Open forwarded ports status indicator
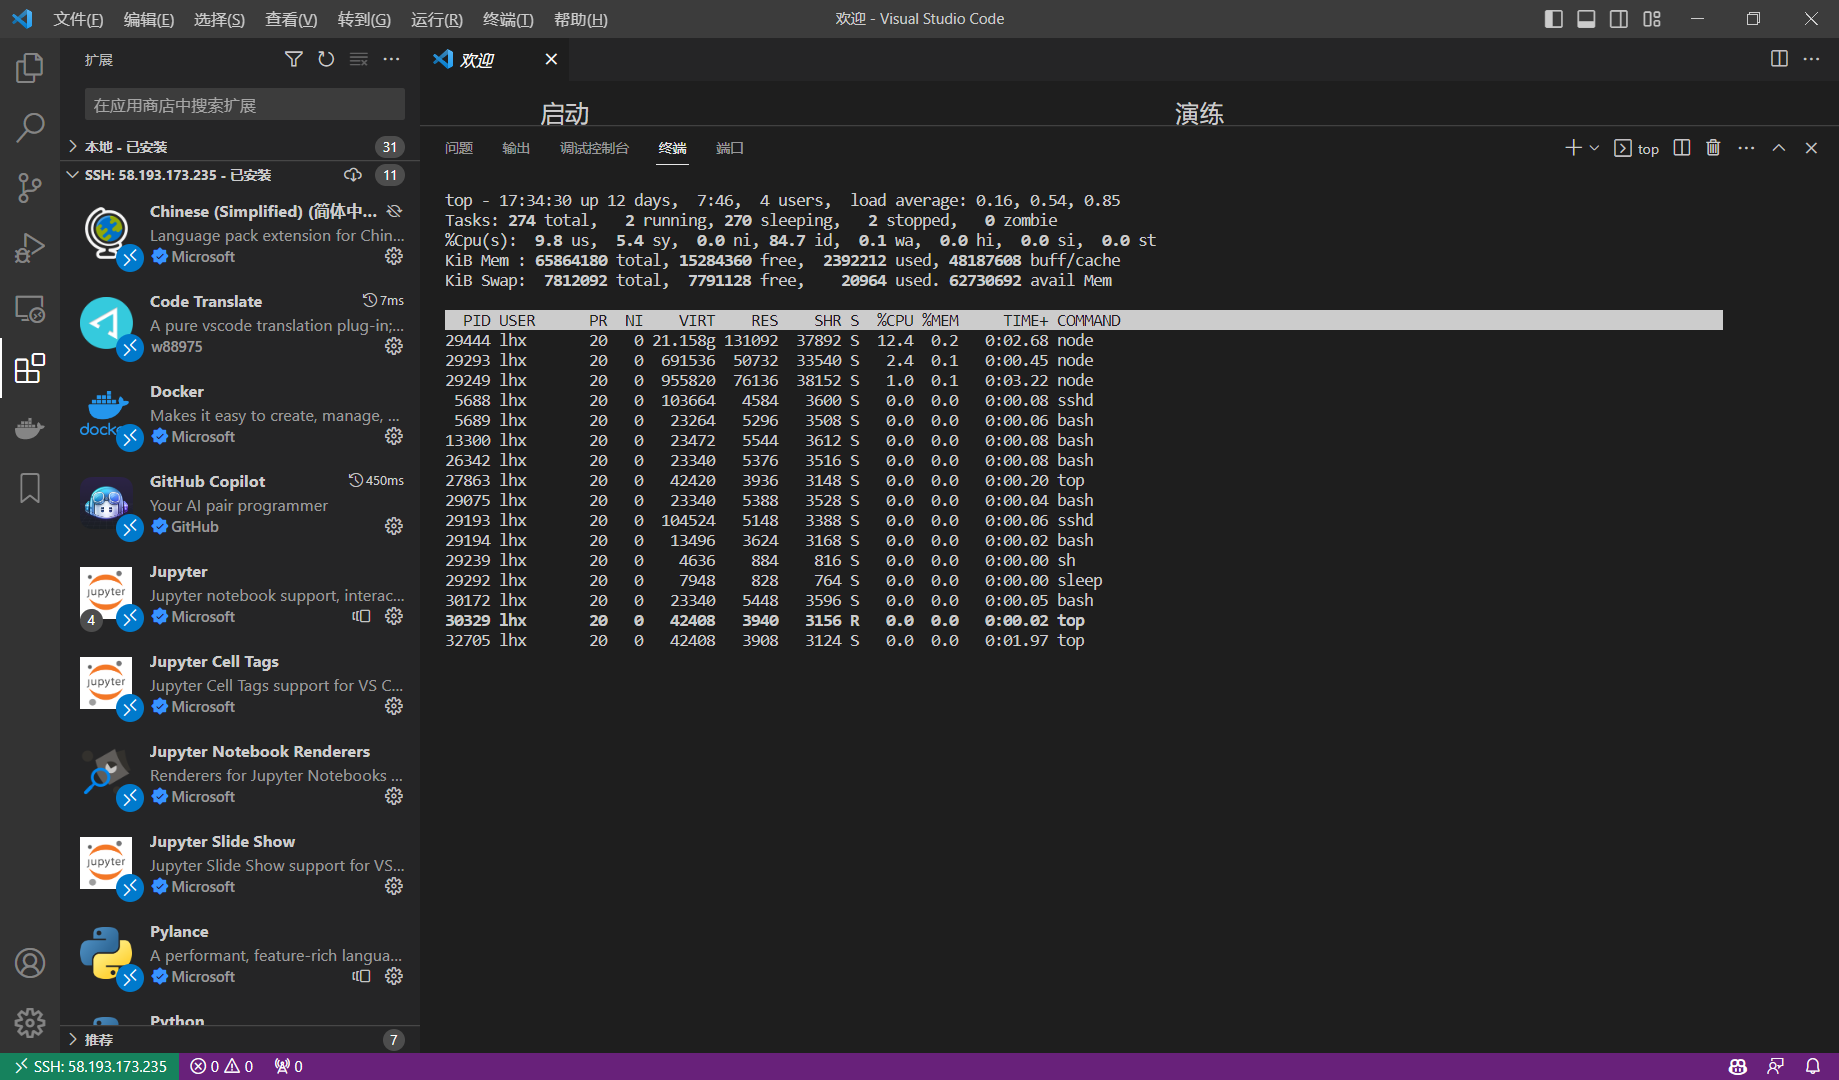The width and height of the screenshot is (1839, 1080). pos(289,1066)
